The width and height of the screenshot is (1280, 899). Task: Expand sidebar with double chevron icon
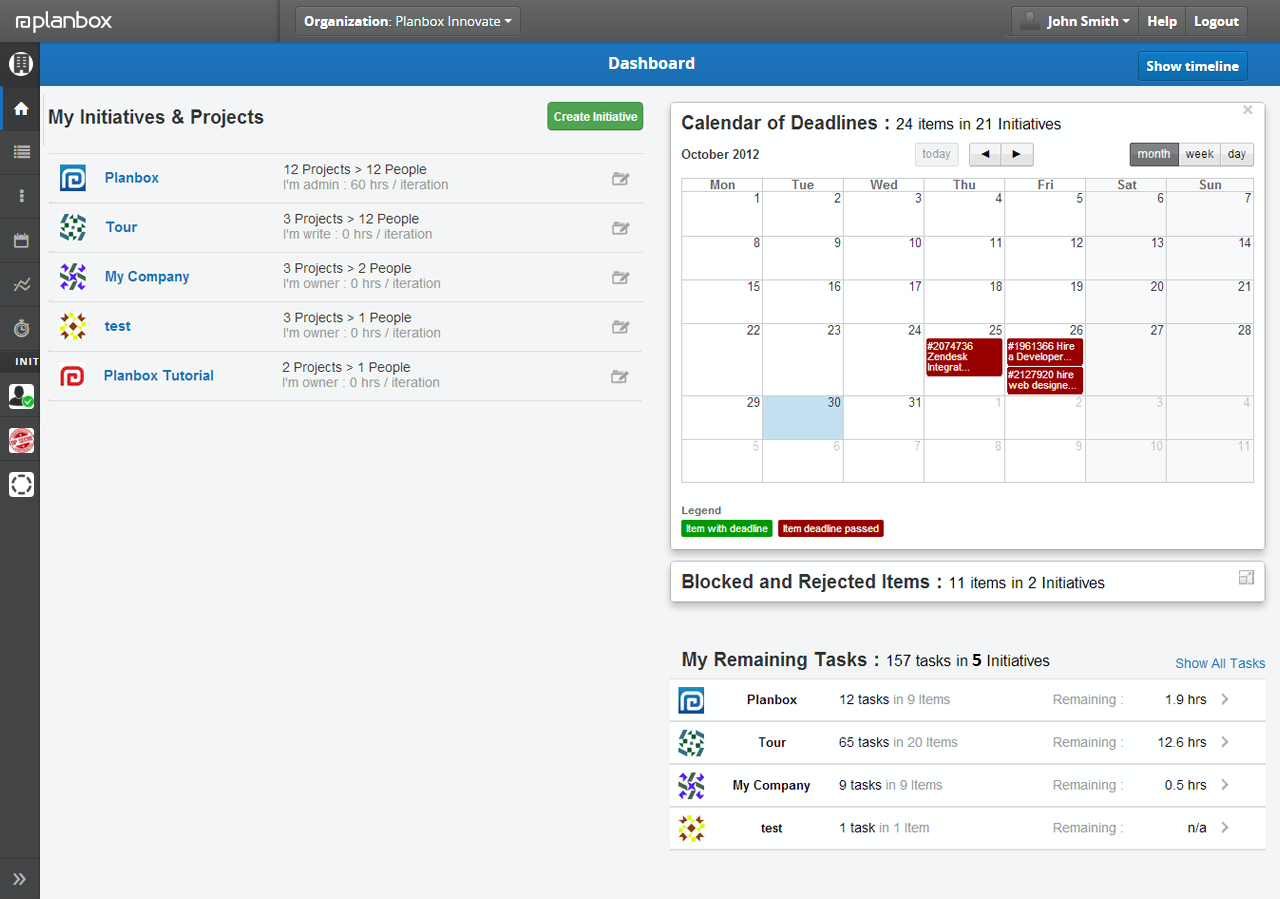pos(19,880)
